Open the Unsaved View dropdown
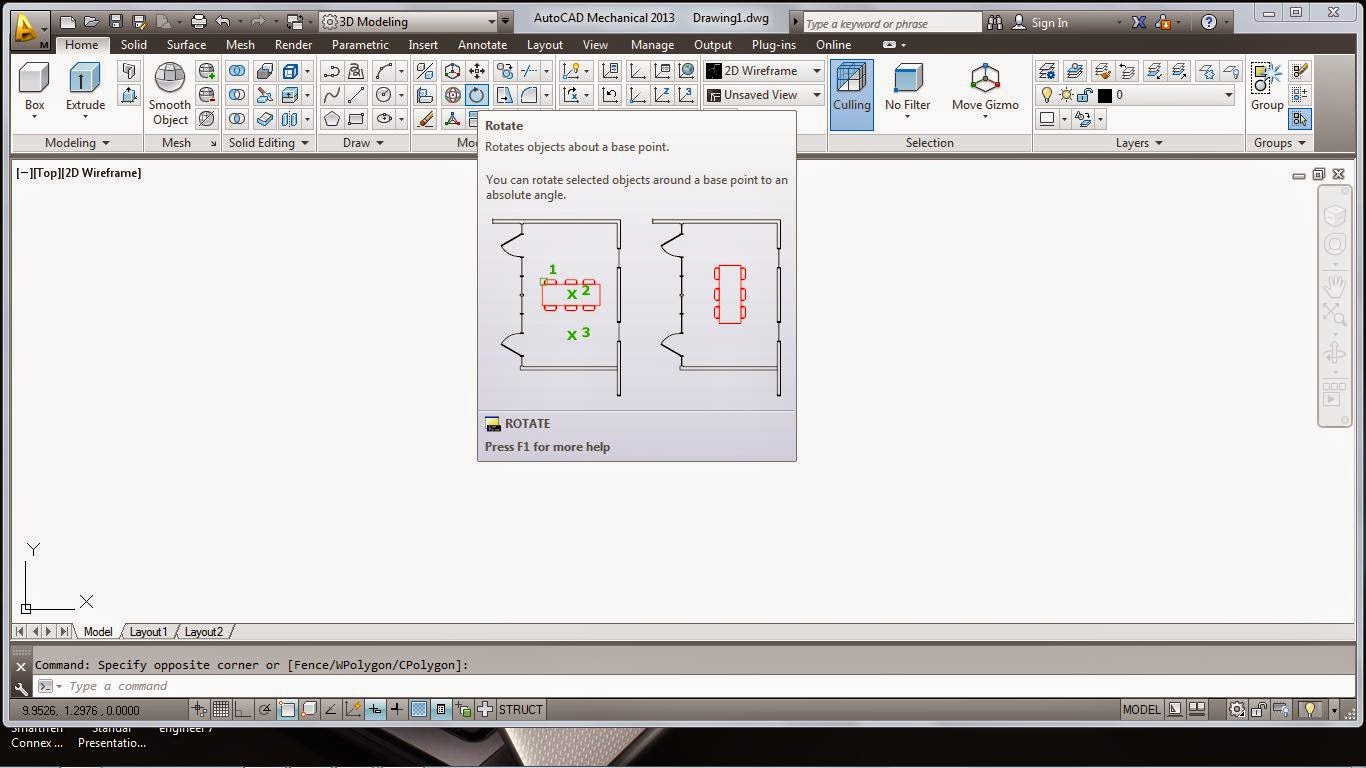Viewport: 1366px width, 768px height. [764, 95]
